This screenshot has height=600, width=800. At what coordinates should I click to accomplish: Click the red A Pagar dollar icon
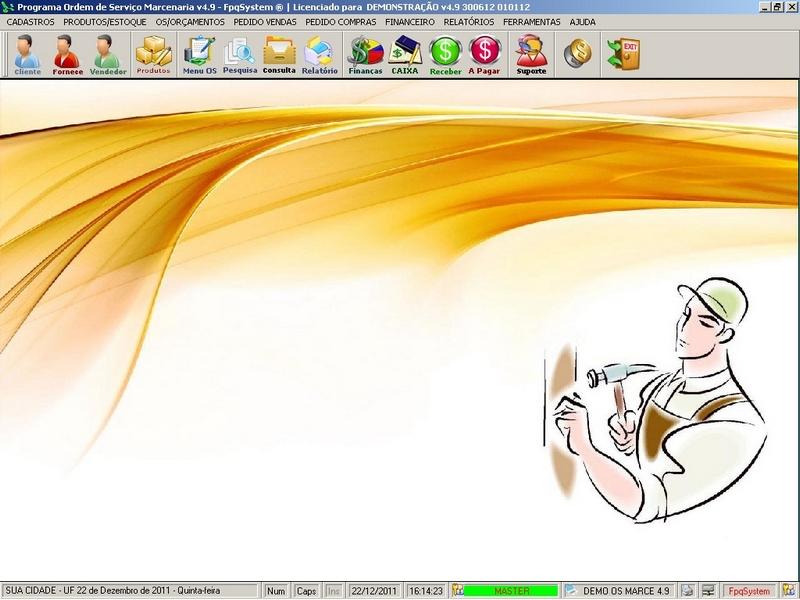[484, 54]
